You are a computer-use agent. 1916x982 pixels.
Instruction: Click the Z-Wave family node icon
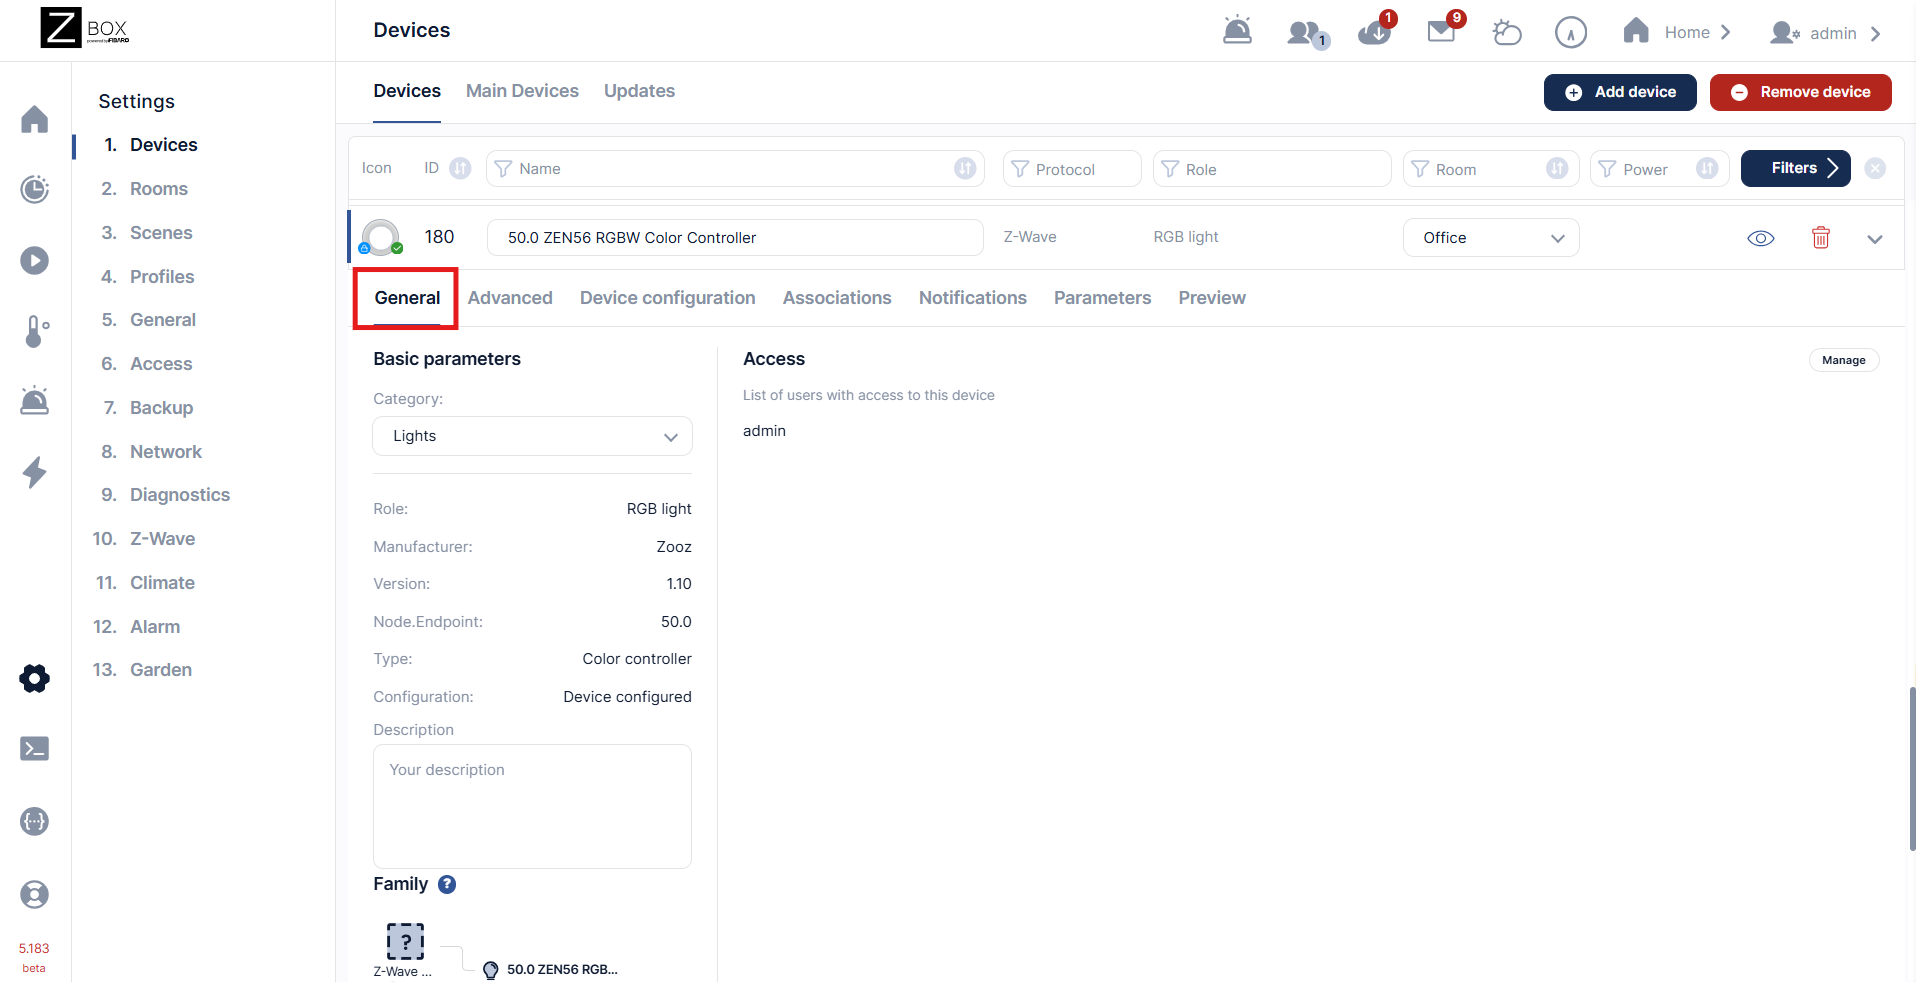coord(405,941)
